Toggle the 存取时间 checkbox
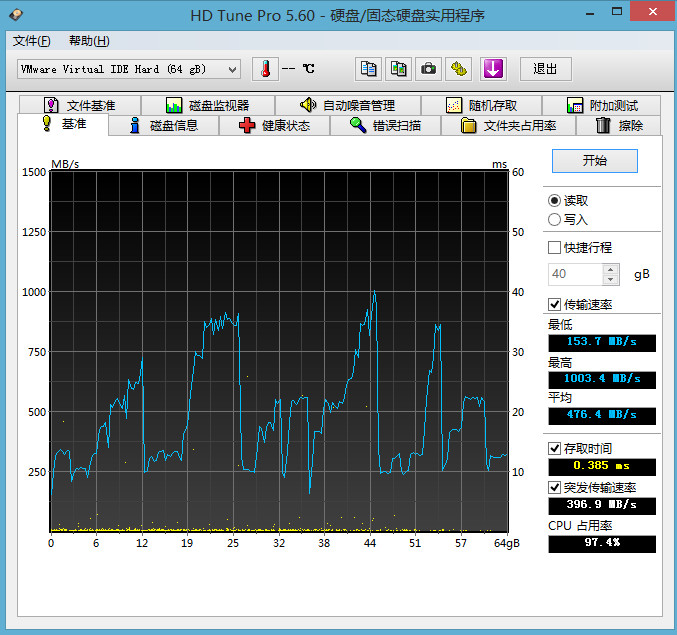Viewport: 677px width, 635px height. [x=554, y=449]
